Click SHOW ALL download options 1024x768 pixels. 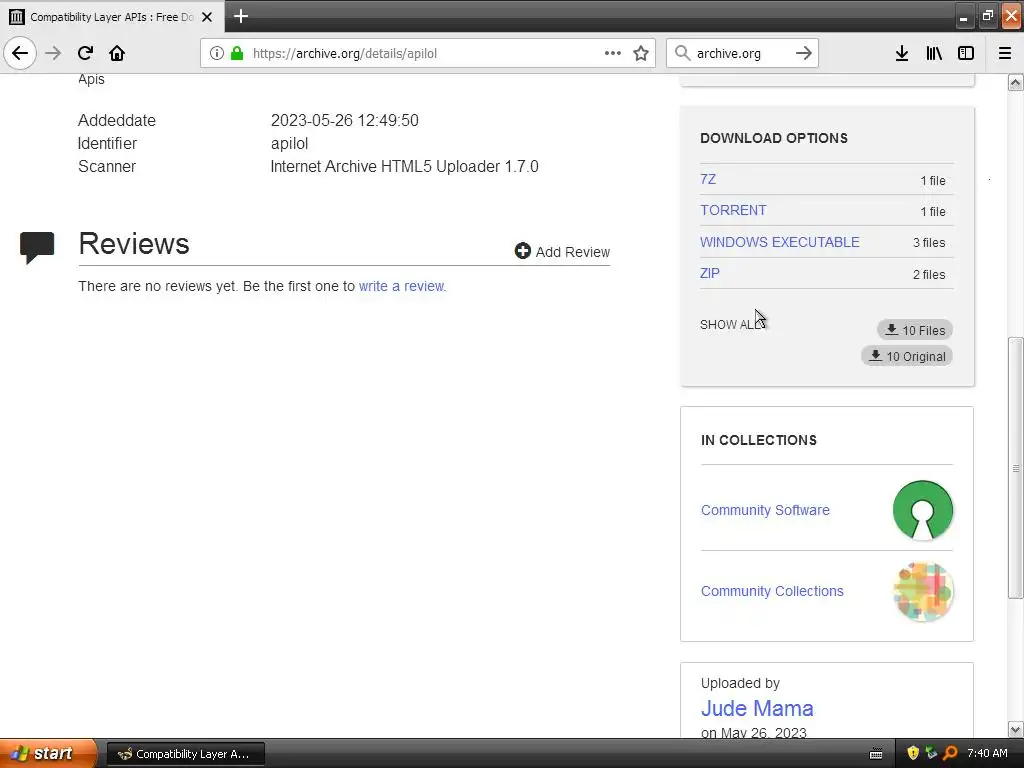[732, 325]
